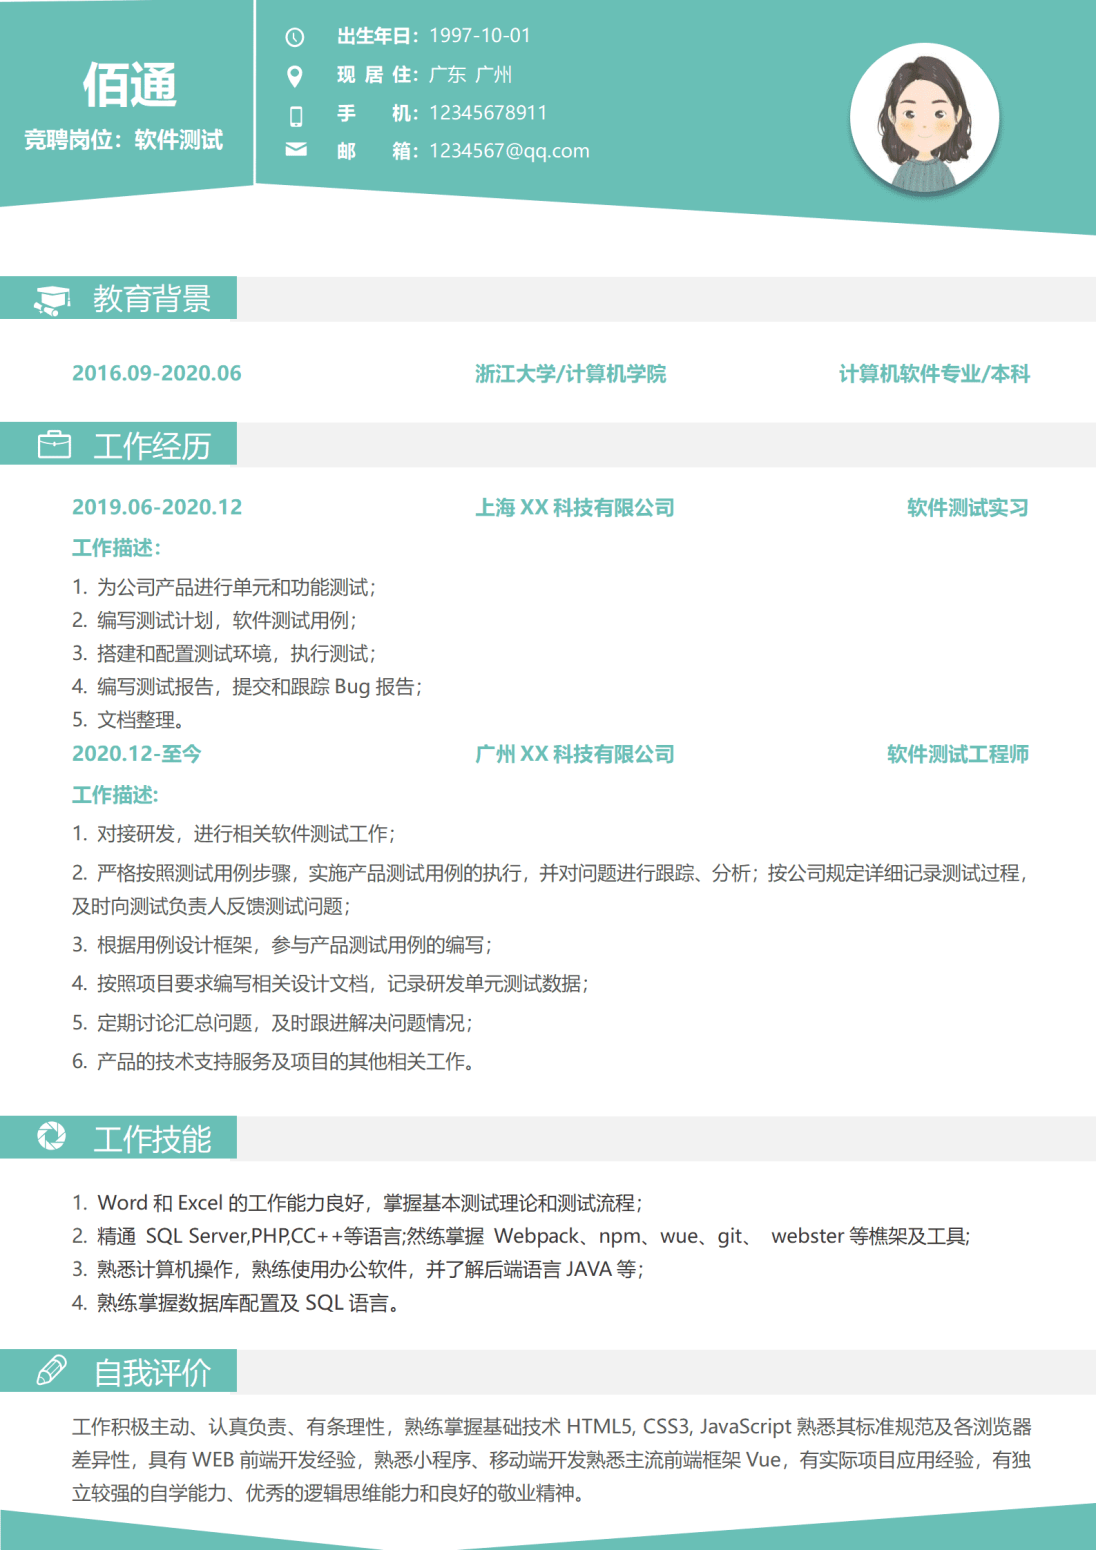
Task: Click the 工作技能 section heading
Action: pyautogui.click(x=152, y=1139)
